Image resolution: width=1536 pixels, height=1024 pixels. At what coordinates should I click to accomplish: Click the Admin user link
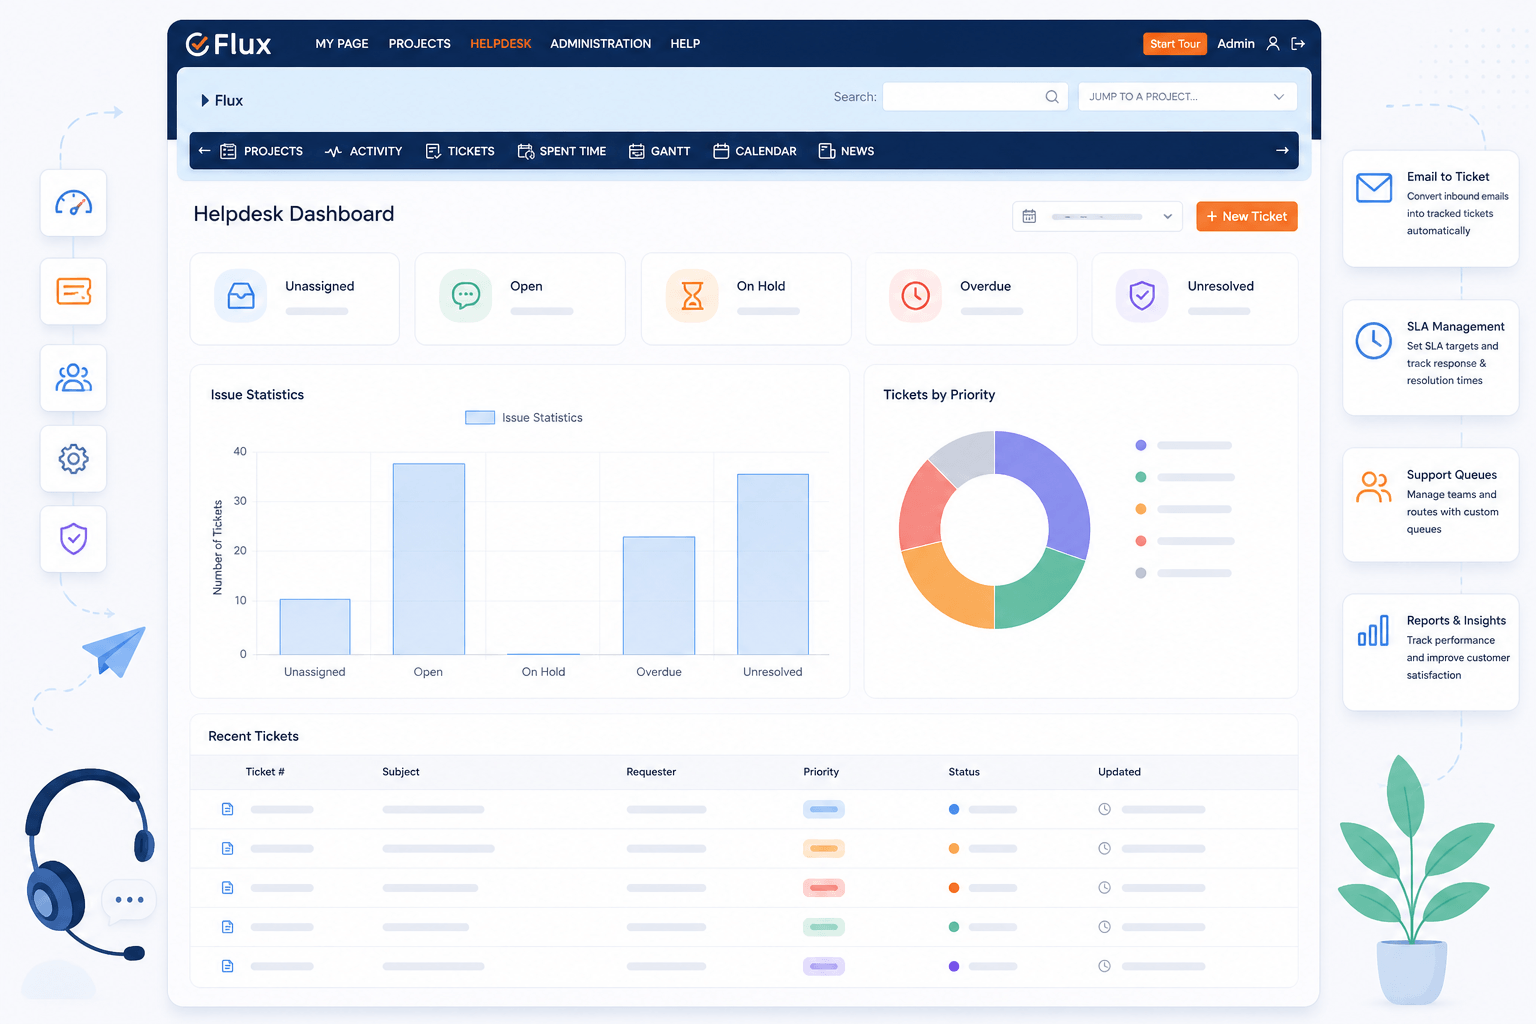click(1236, 44)
